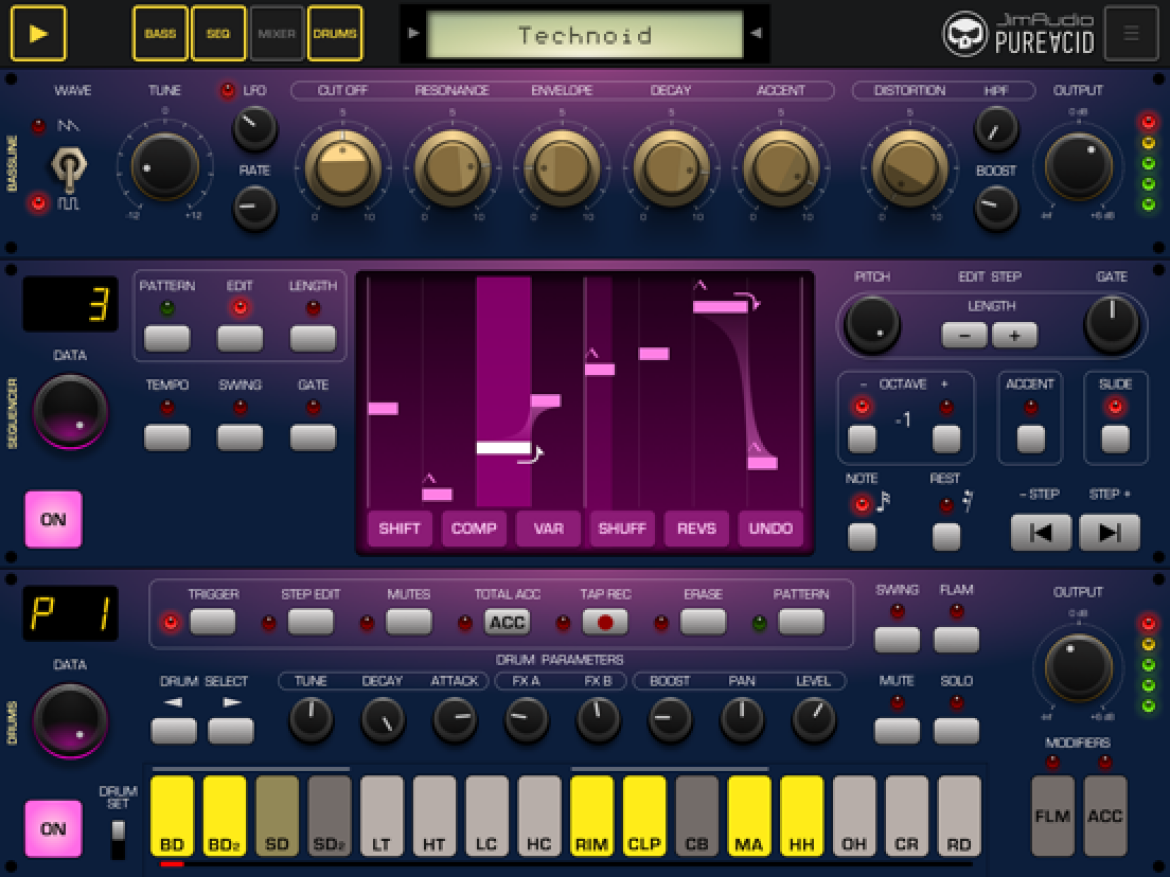This screenshot has width=1170, height=877.
Task: Click the drums MUTES button
Action: click(409, 622)
